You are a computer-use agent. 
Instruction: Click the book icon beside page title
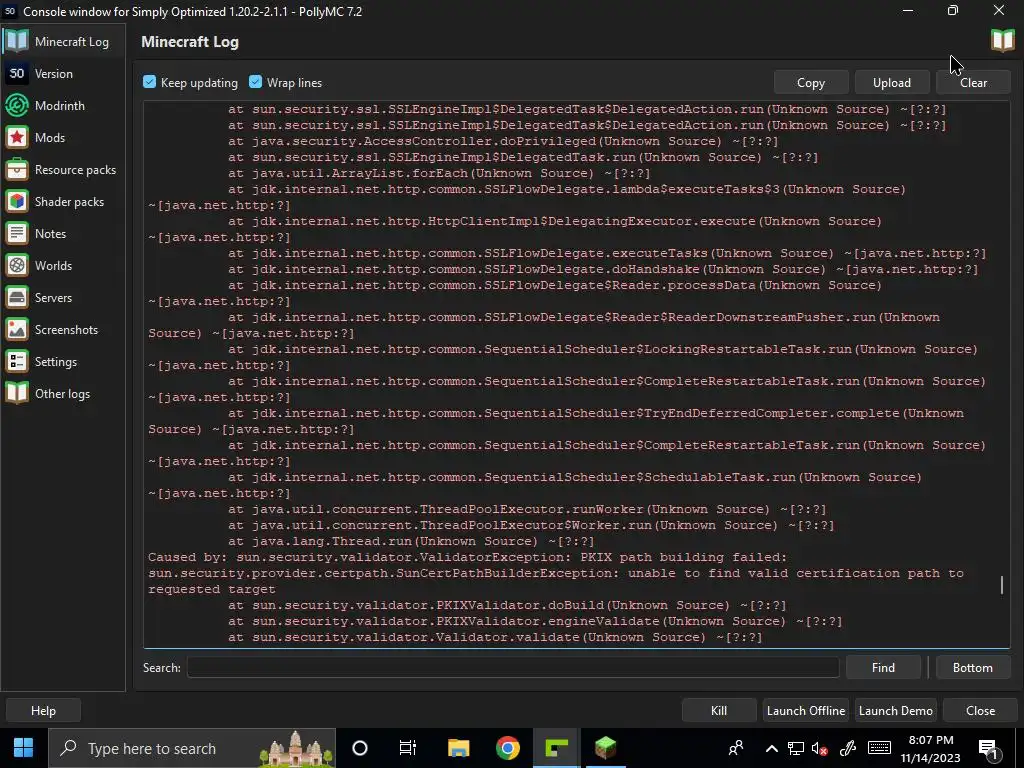pos(1002,40)
